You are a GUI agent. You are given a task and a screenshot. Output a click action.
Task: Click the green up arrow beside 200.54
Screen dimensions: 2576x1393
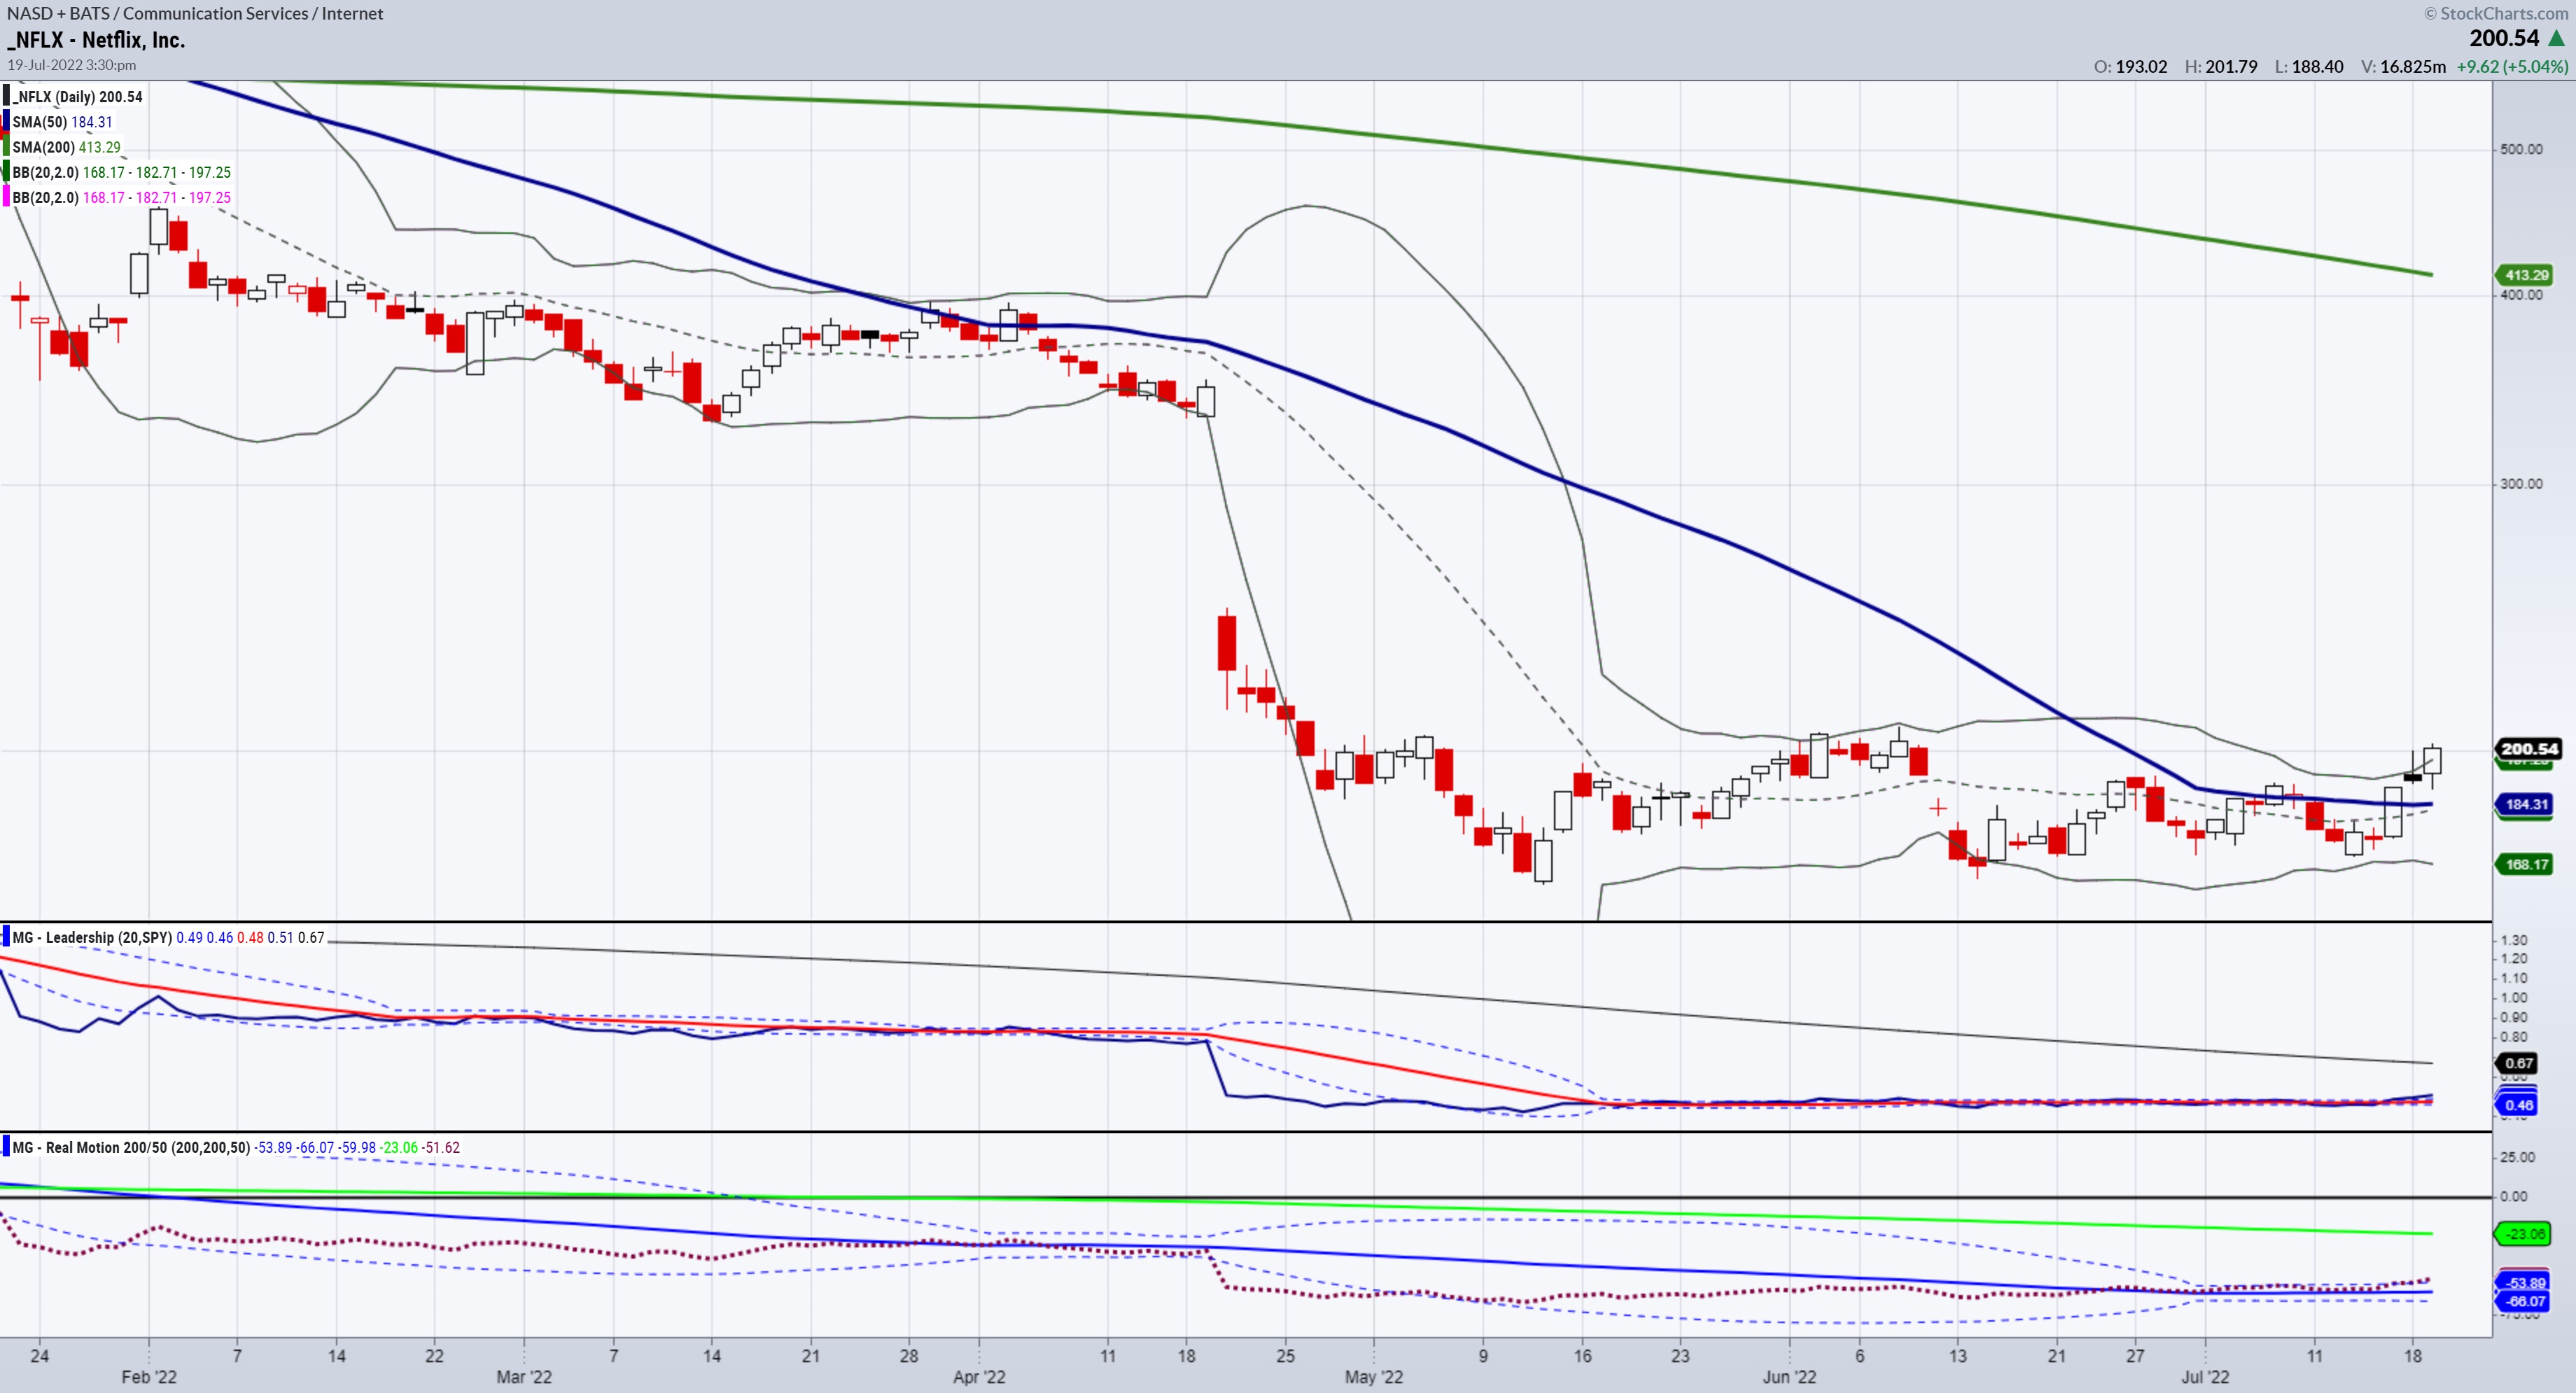pos(2557,38)
